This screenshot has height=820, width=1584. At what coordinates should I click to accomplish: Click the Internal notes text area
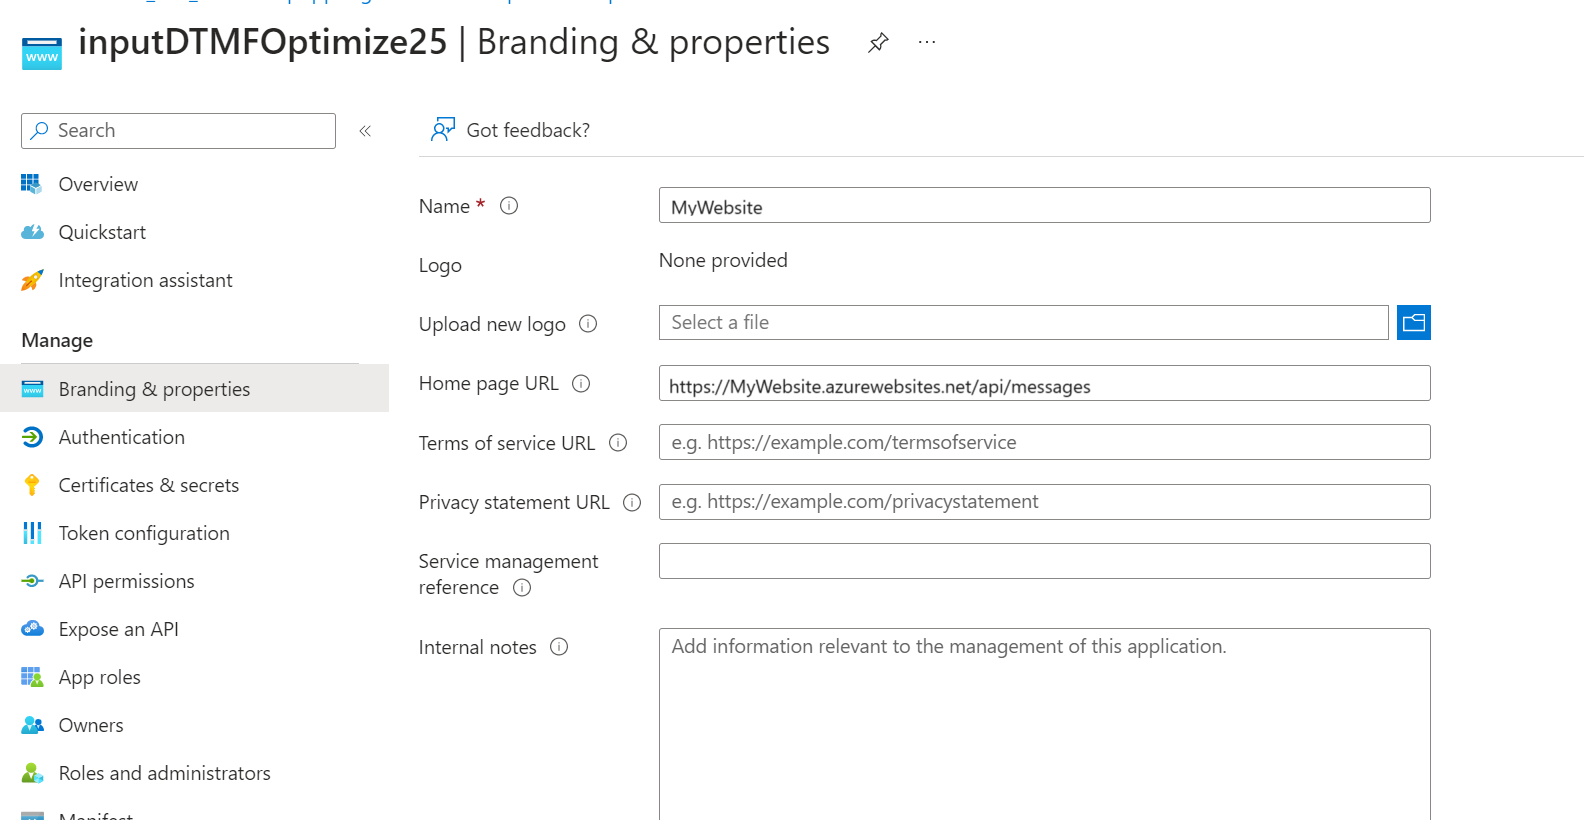point(1044,724)
